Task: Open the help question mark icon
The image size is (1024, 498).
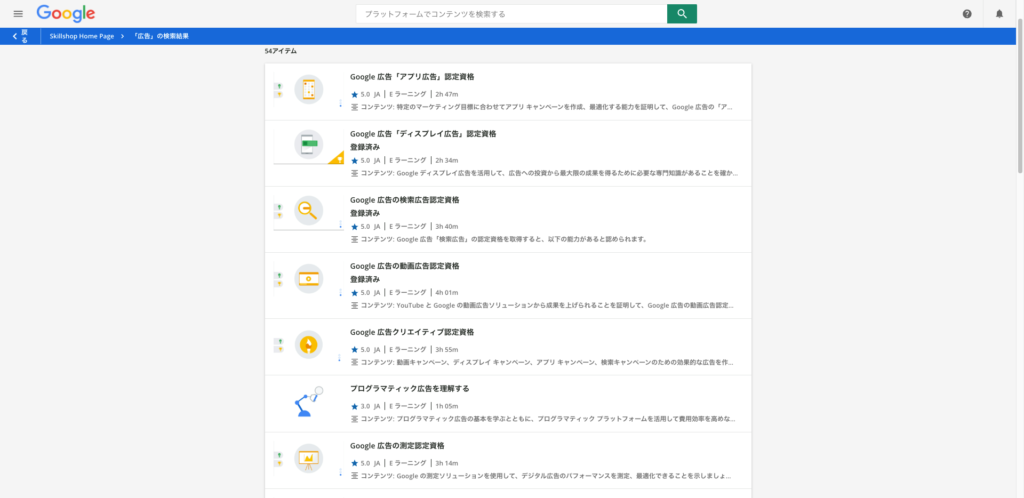Action: click(x=967, y=14)
